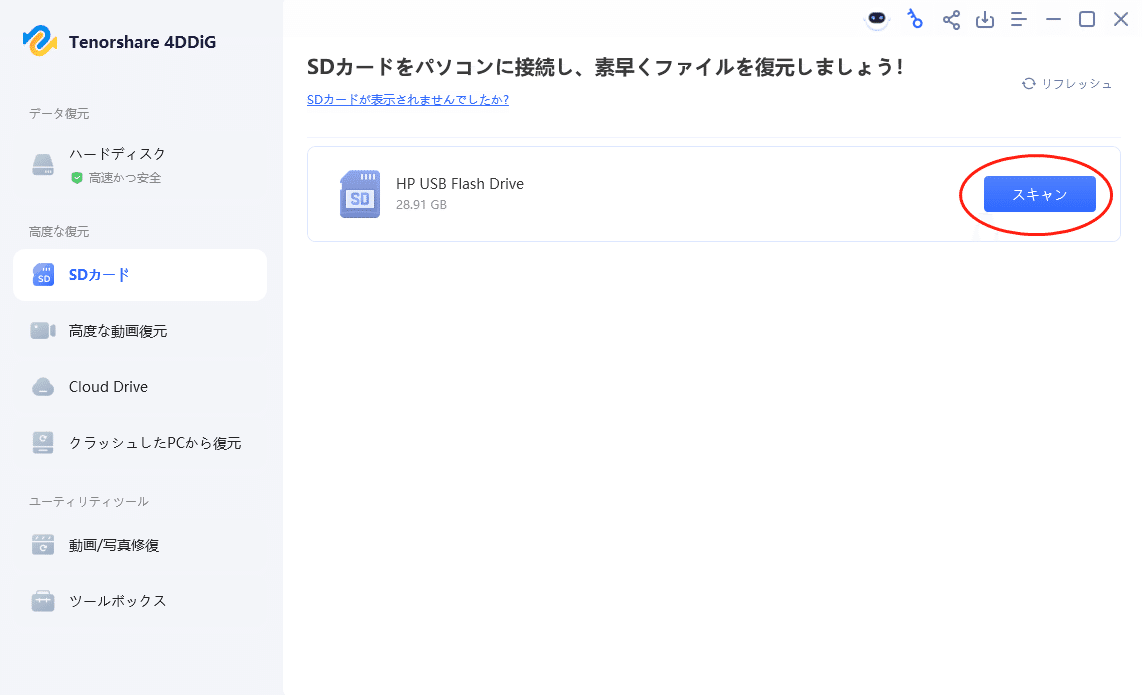Image resolution: width=1142 pixels, height=695 pixels.
Task: Open the ツールボックス utility icon
Action: click(42, 600)
